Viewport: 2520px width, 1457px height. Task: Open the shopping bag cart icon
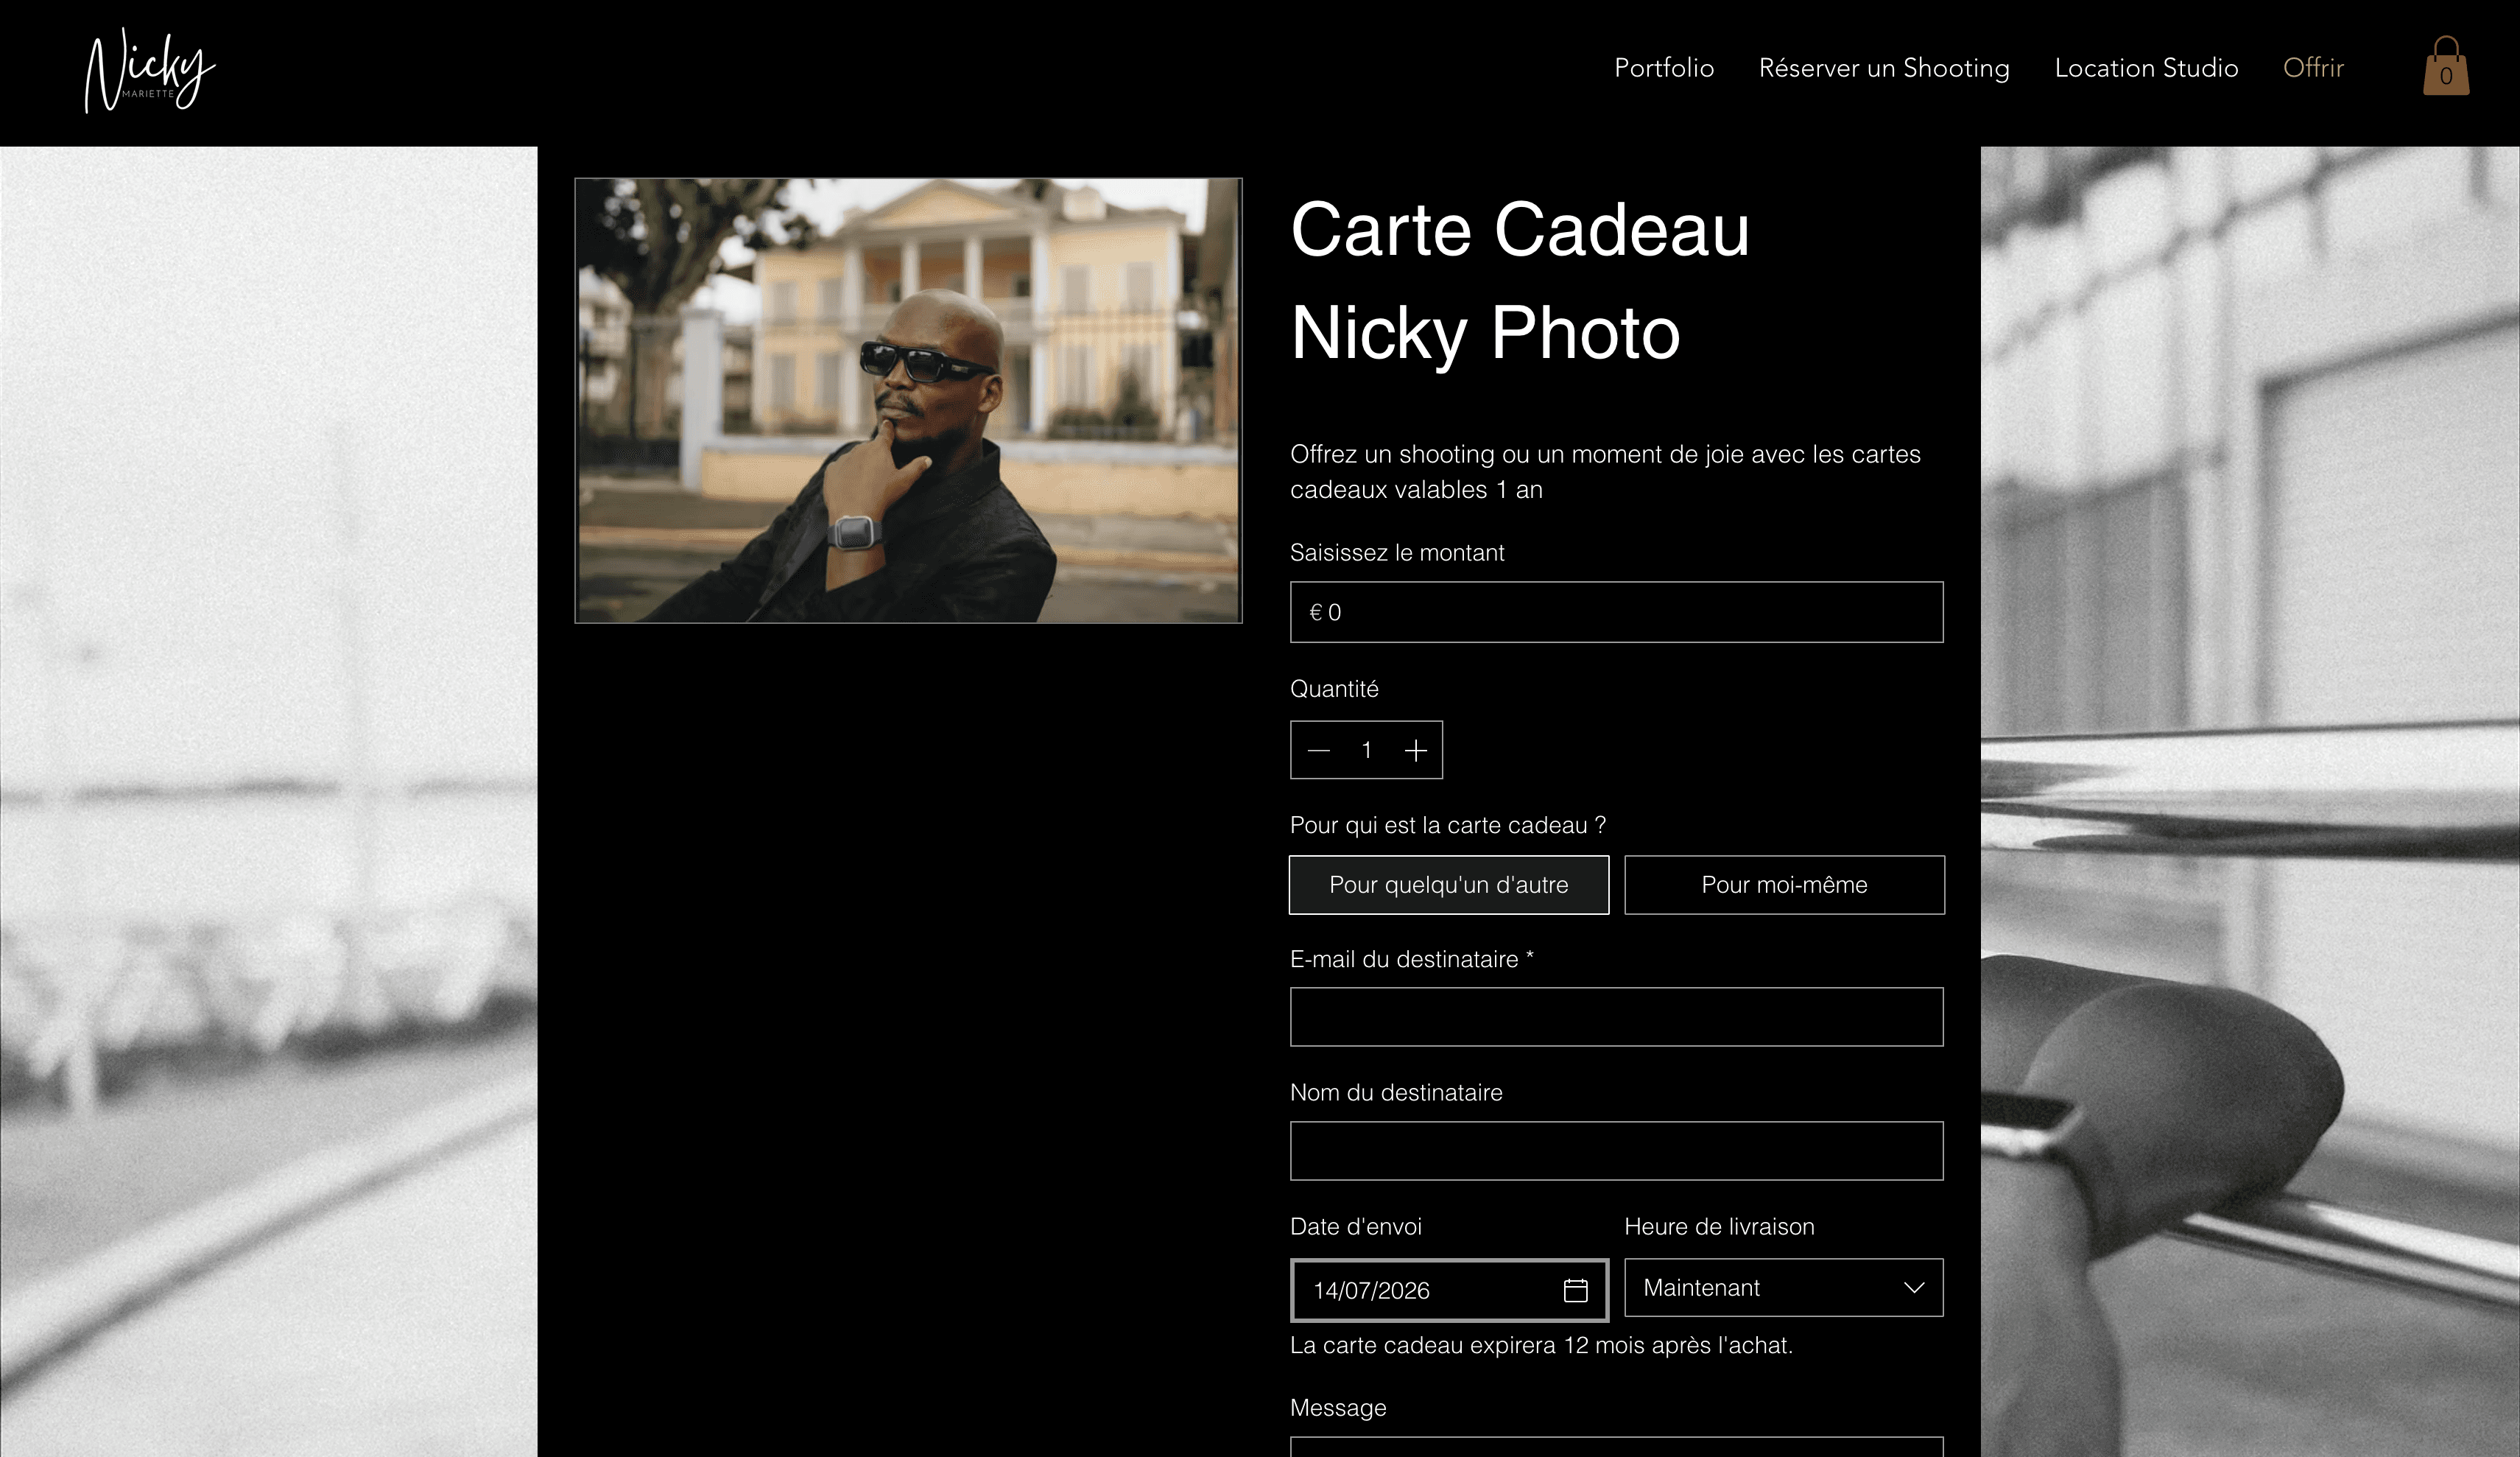click(2446, 67)
